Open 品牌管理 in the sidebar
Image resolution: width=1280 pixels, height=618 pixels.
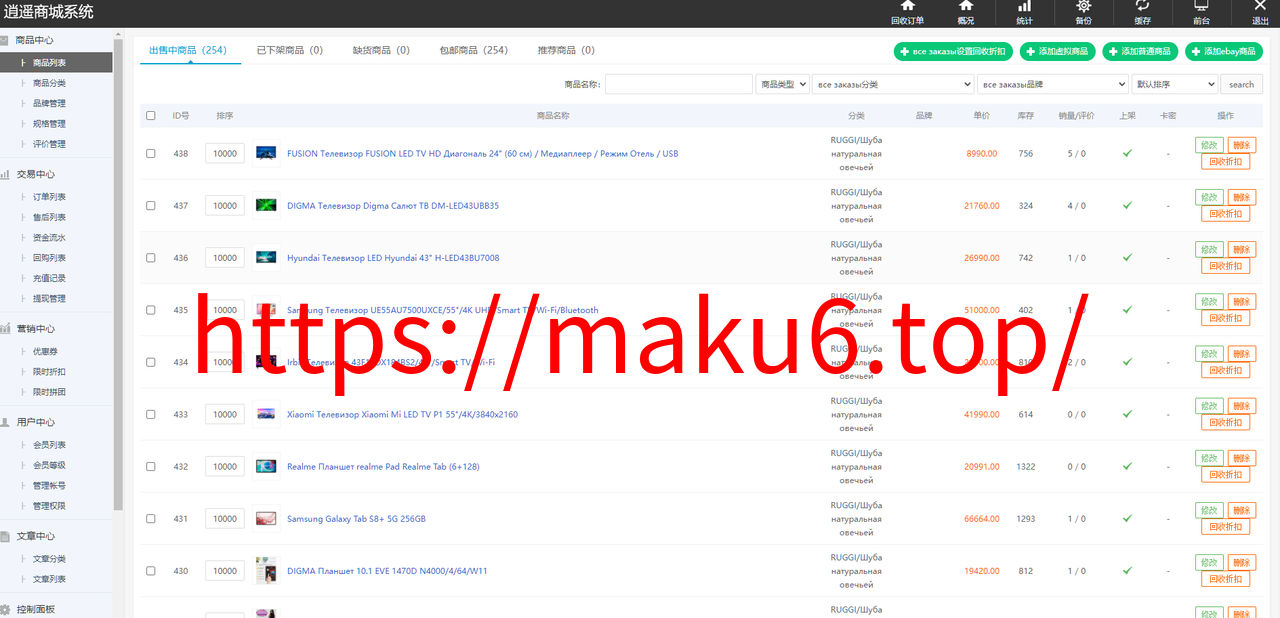point(49,103)
